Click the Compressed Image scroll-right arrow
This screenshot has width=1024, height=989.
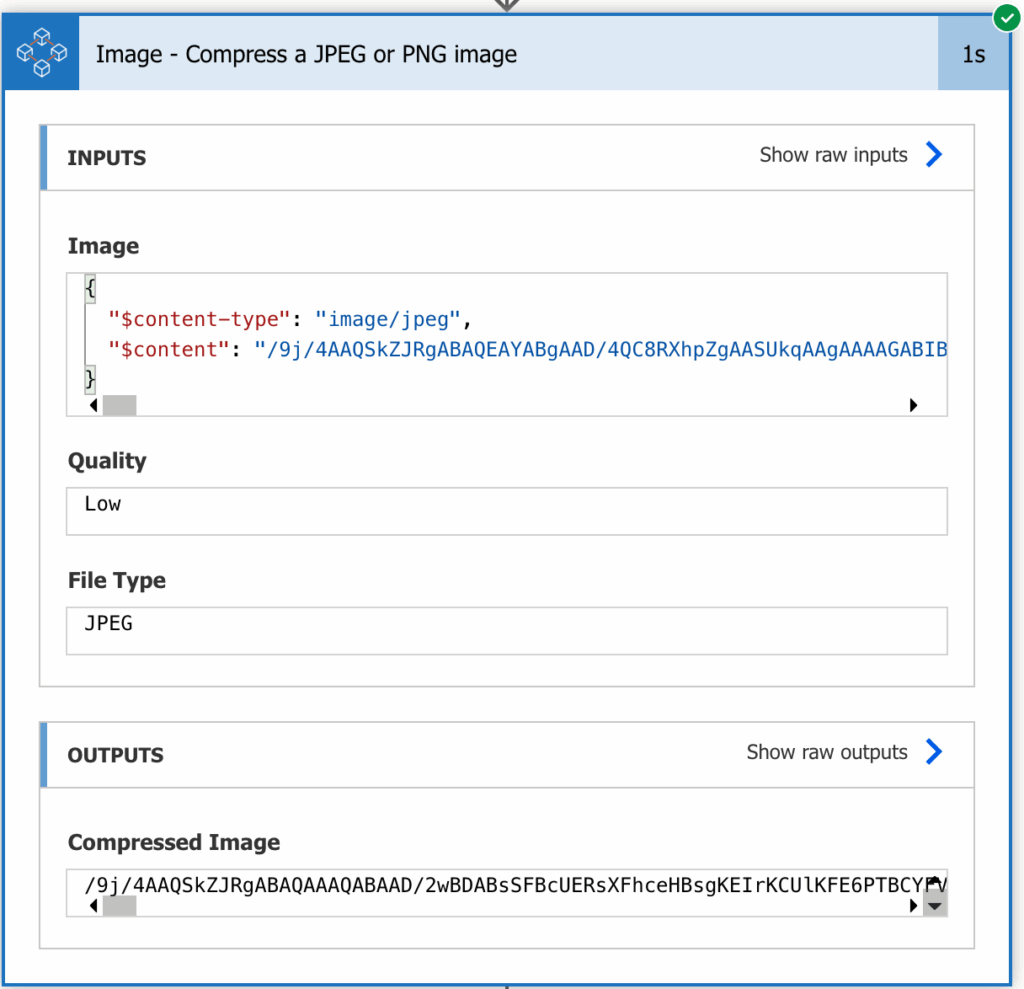[912, 906]
